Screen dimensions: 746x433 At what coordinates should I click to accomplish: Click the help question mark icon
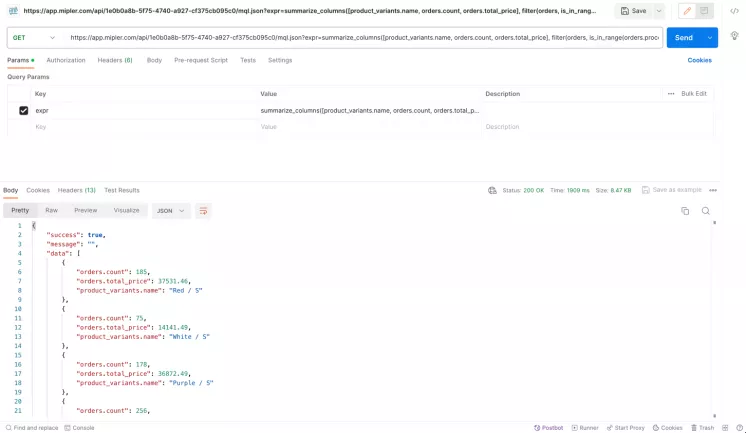coord(739,428)
